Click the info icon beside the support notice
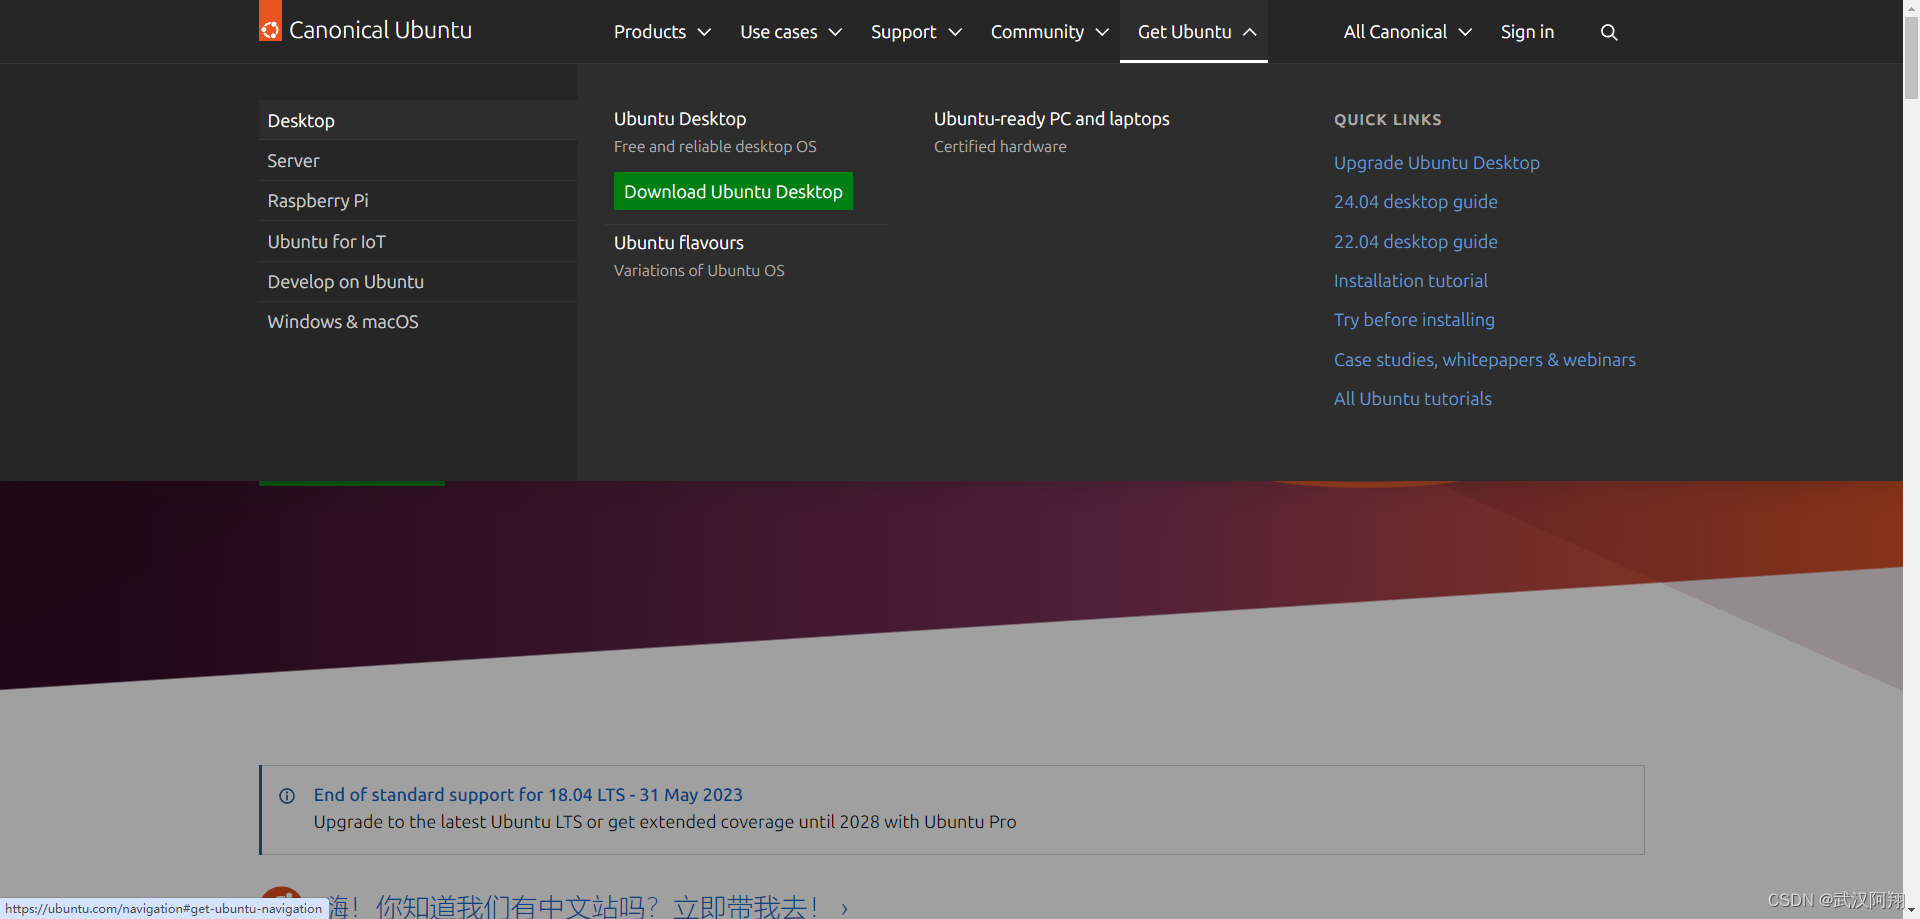This screenshot has width=1920, height=919. click(287, 795)
